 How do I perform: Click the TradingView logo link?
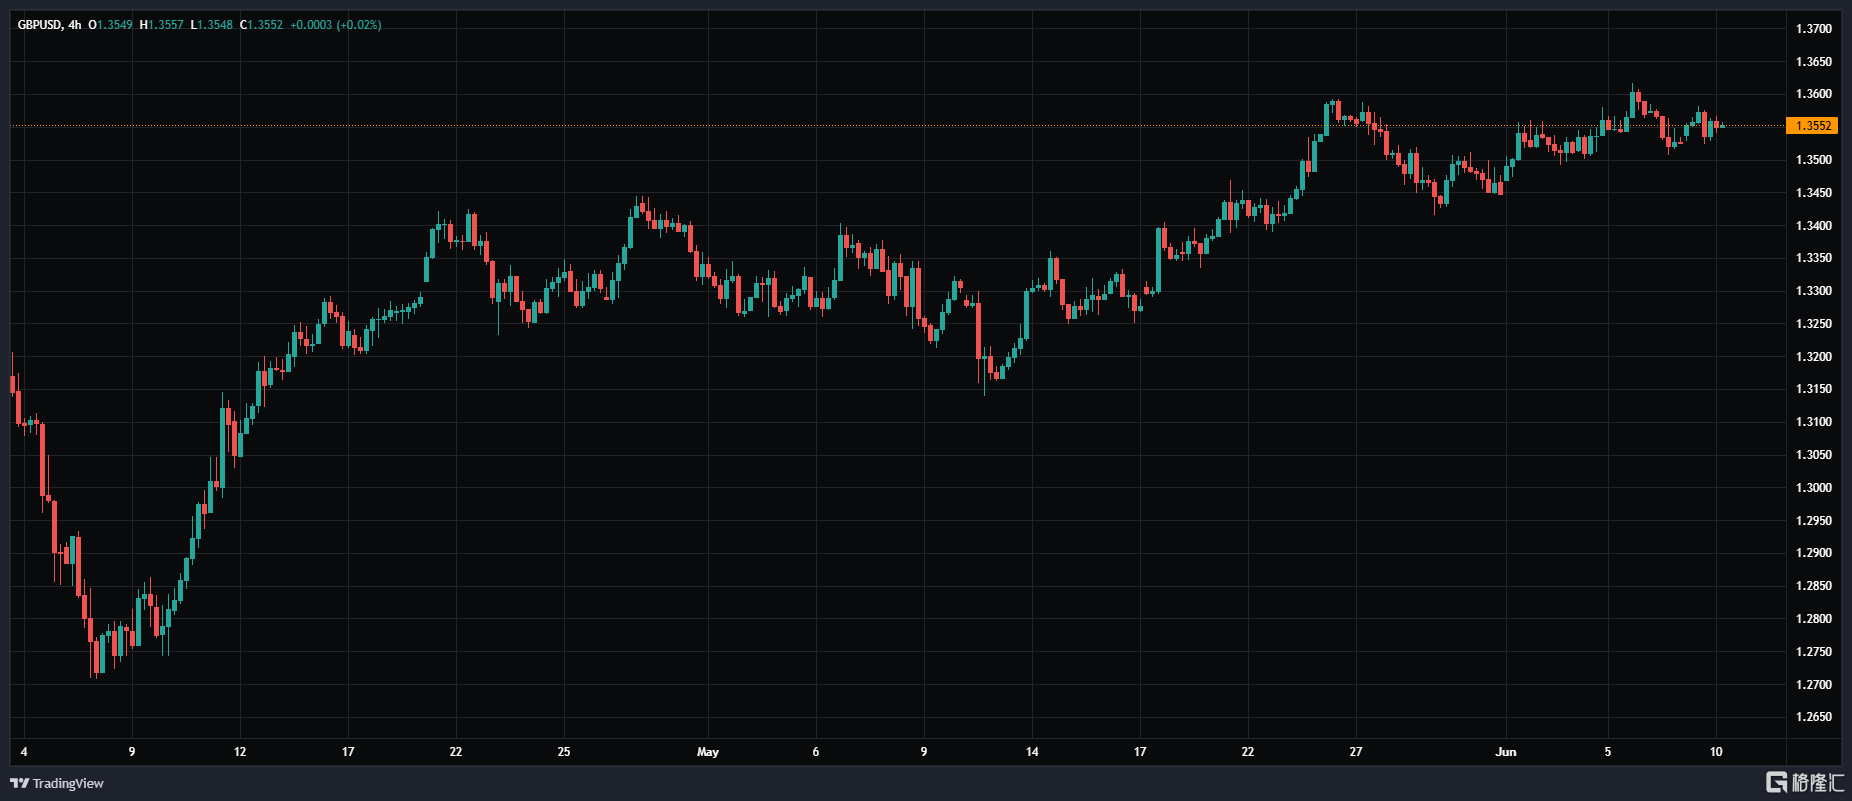point(57,783)
